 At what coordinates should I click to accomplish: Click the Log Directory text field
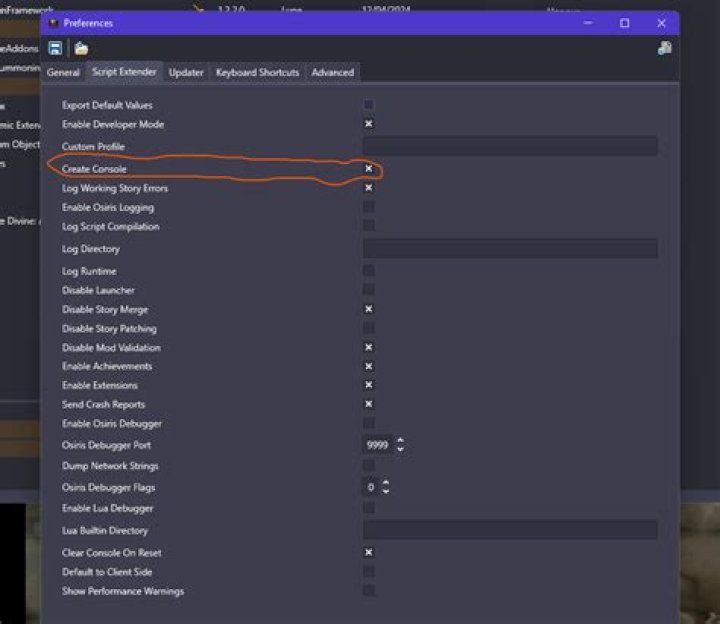click(x=510, y=248)
